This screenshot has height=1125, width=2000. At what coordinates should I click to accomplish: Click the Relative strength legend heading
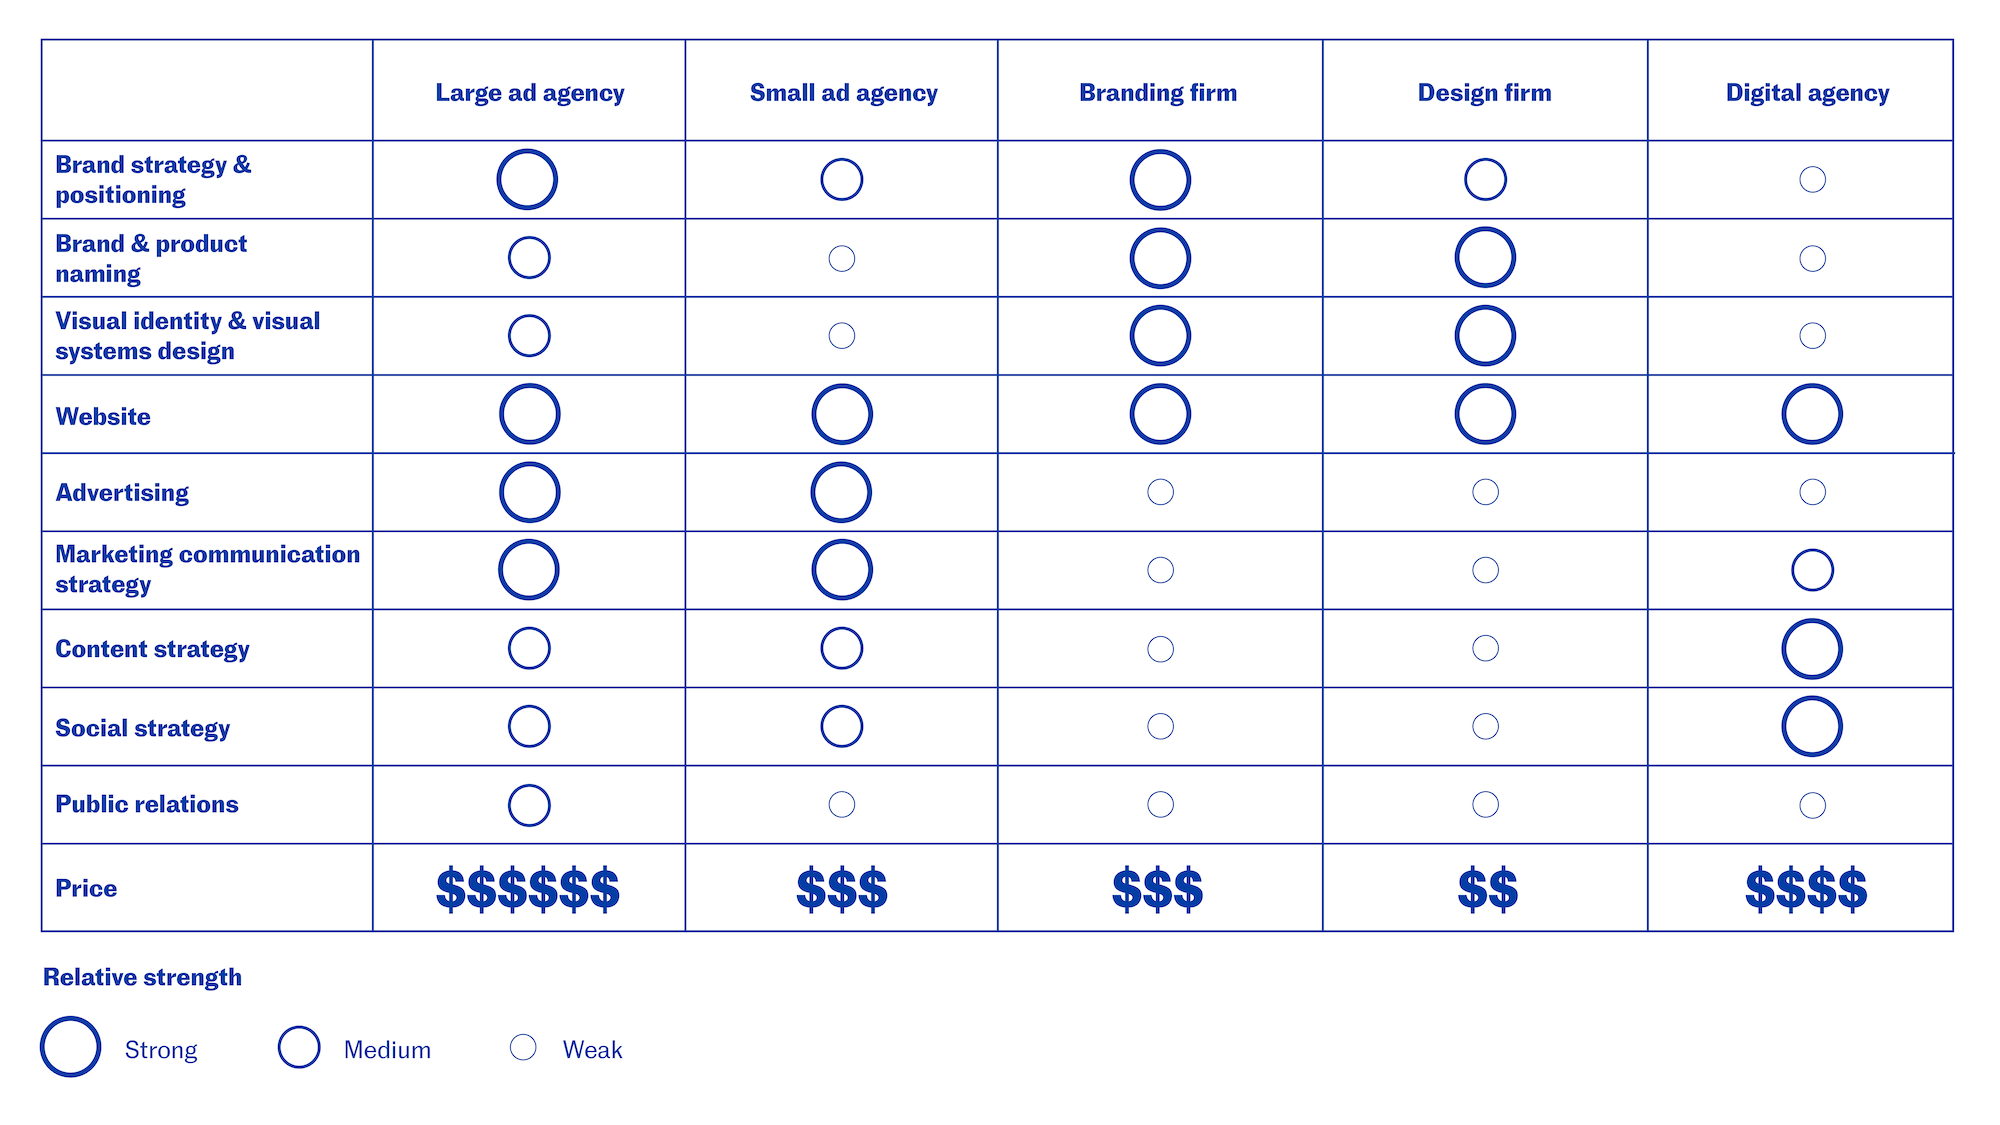pyautogui.click(x=142, y=977)
